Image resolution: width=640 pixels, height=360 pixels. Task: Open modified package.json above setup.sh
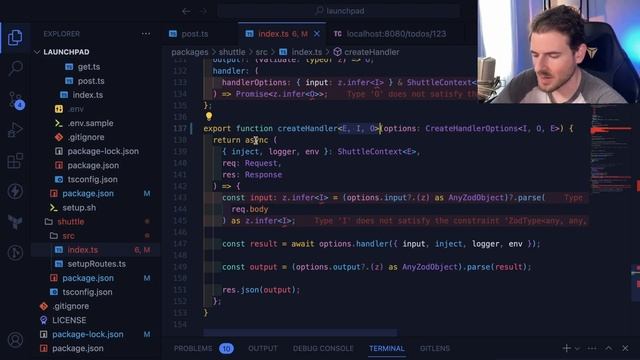[88, 193]
